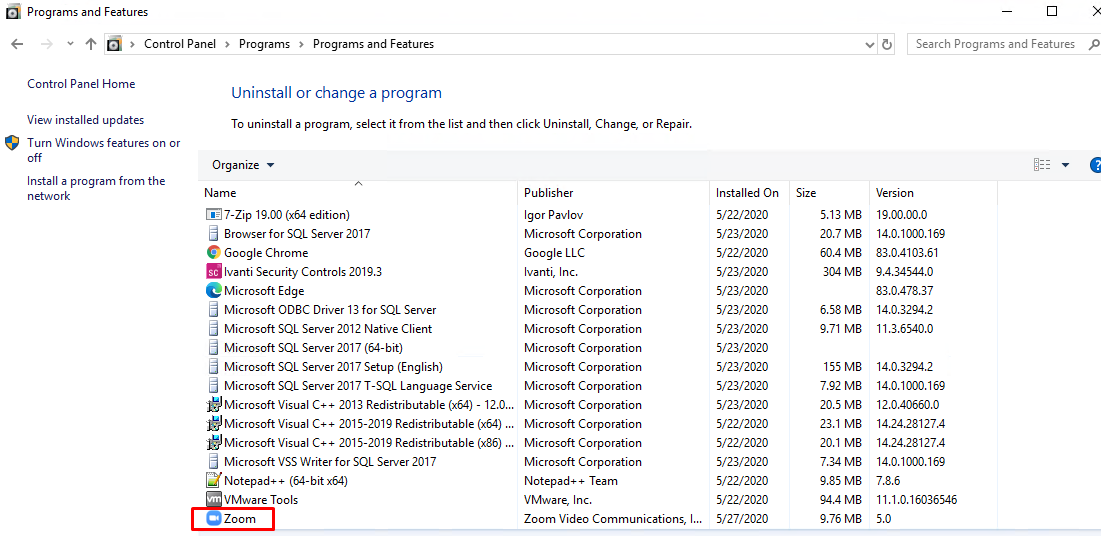Open View installed updates link
This screenshot has width=1101, height=536.
pos(86,119)
